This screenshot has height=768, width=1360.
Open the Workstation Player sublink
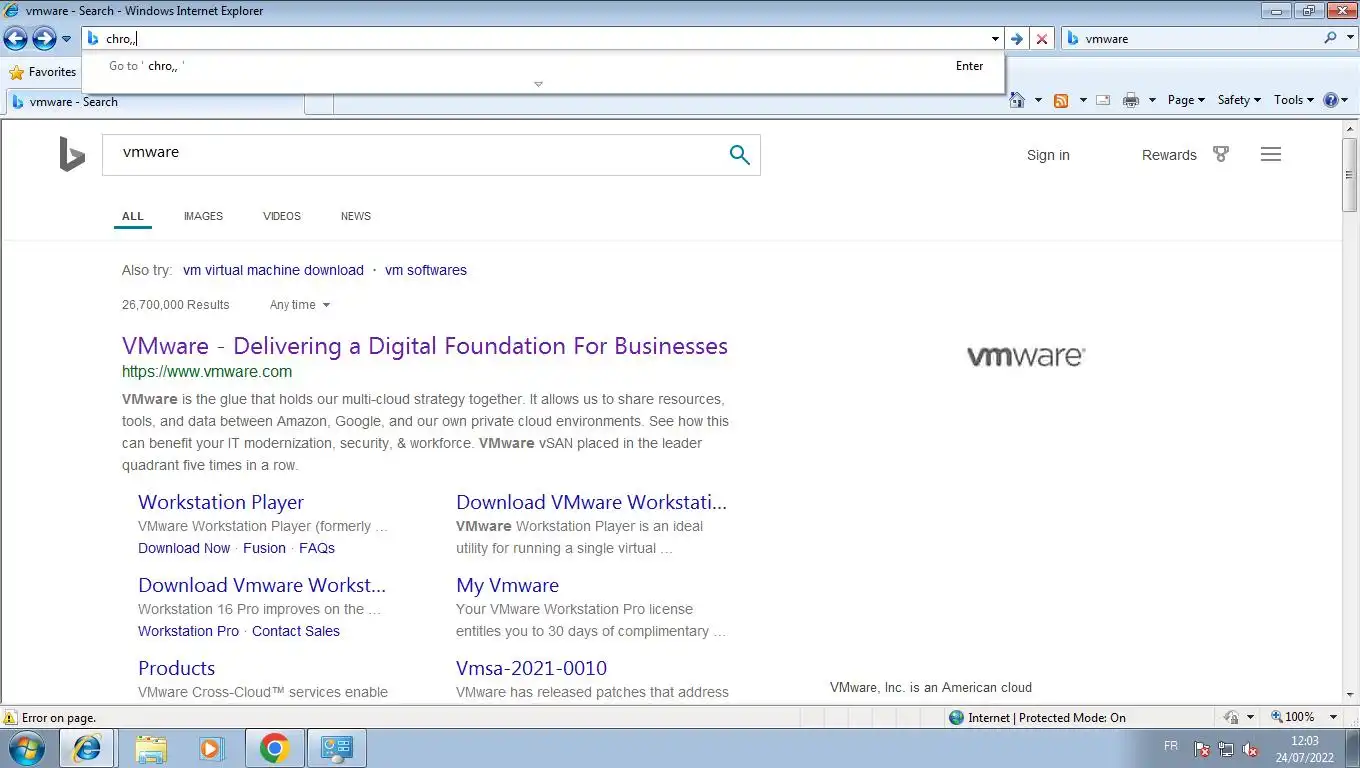pyautogui.click(x=221, y=502)
